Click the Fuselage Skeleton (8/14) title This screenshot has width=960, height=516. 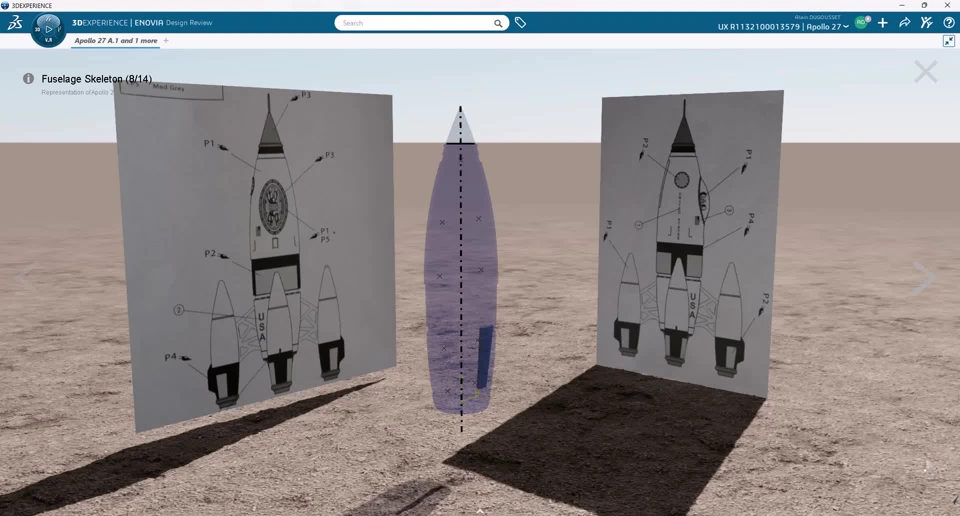[97, 79]
